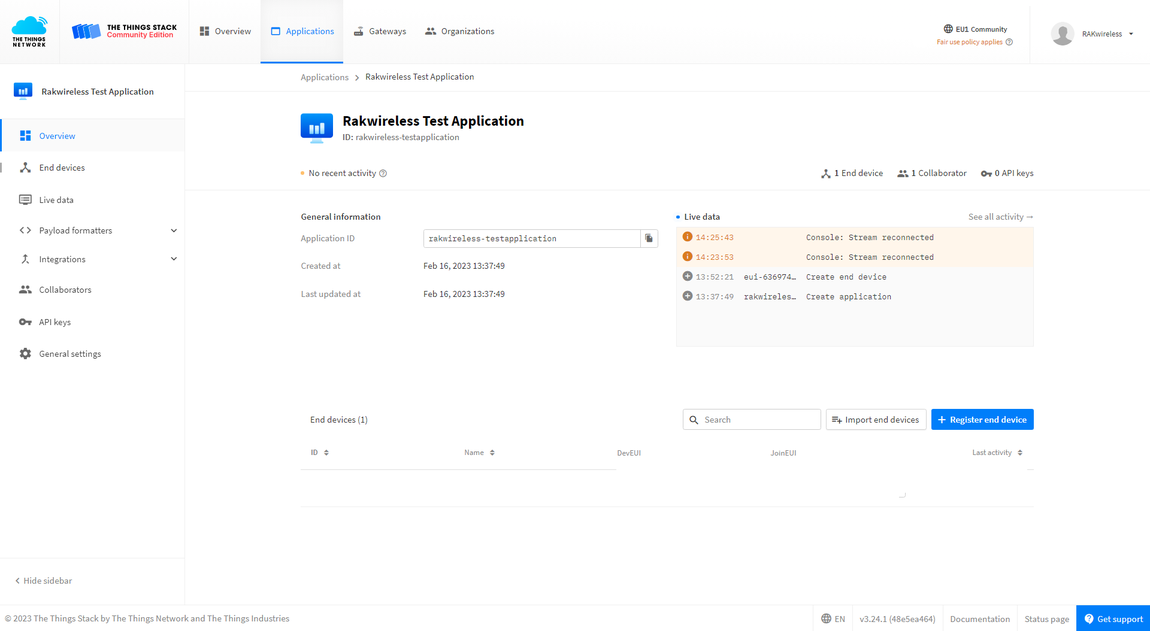This screenshot has width=1150, height=631.
Task: Open the Organizations tab
Action: 460,32
